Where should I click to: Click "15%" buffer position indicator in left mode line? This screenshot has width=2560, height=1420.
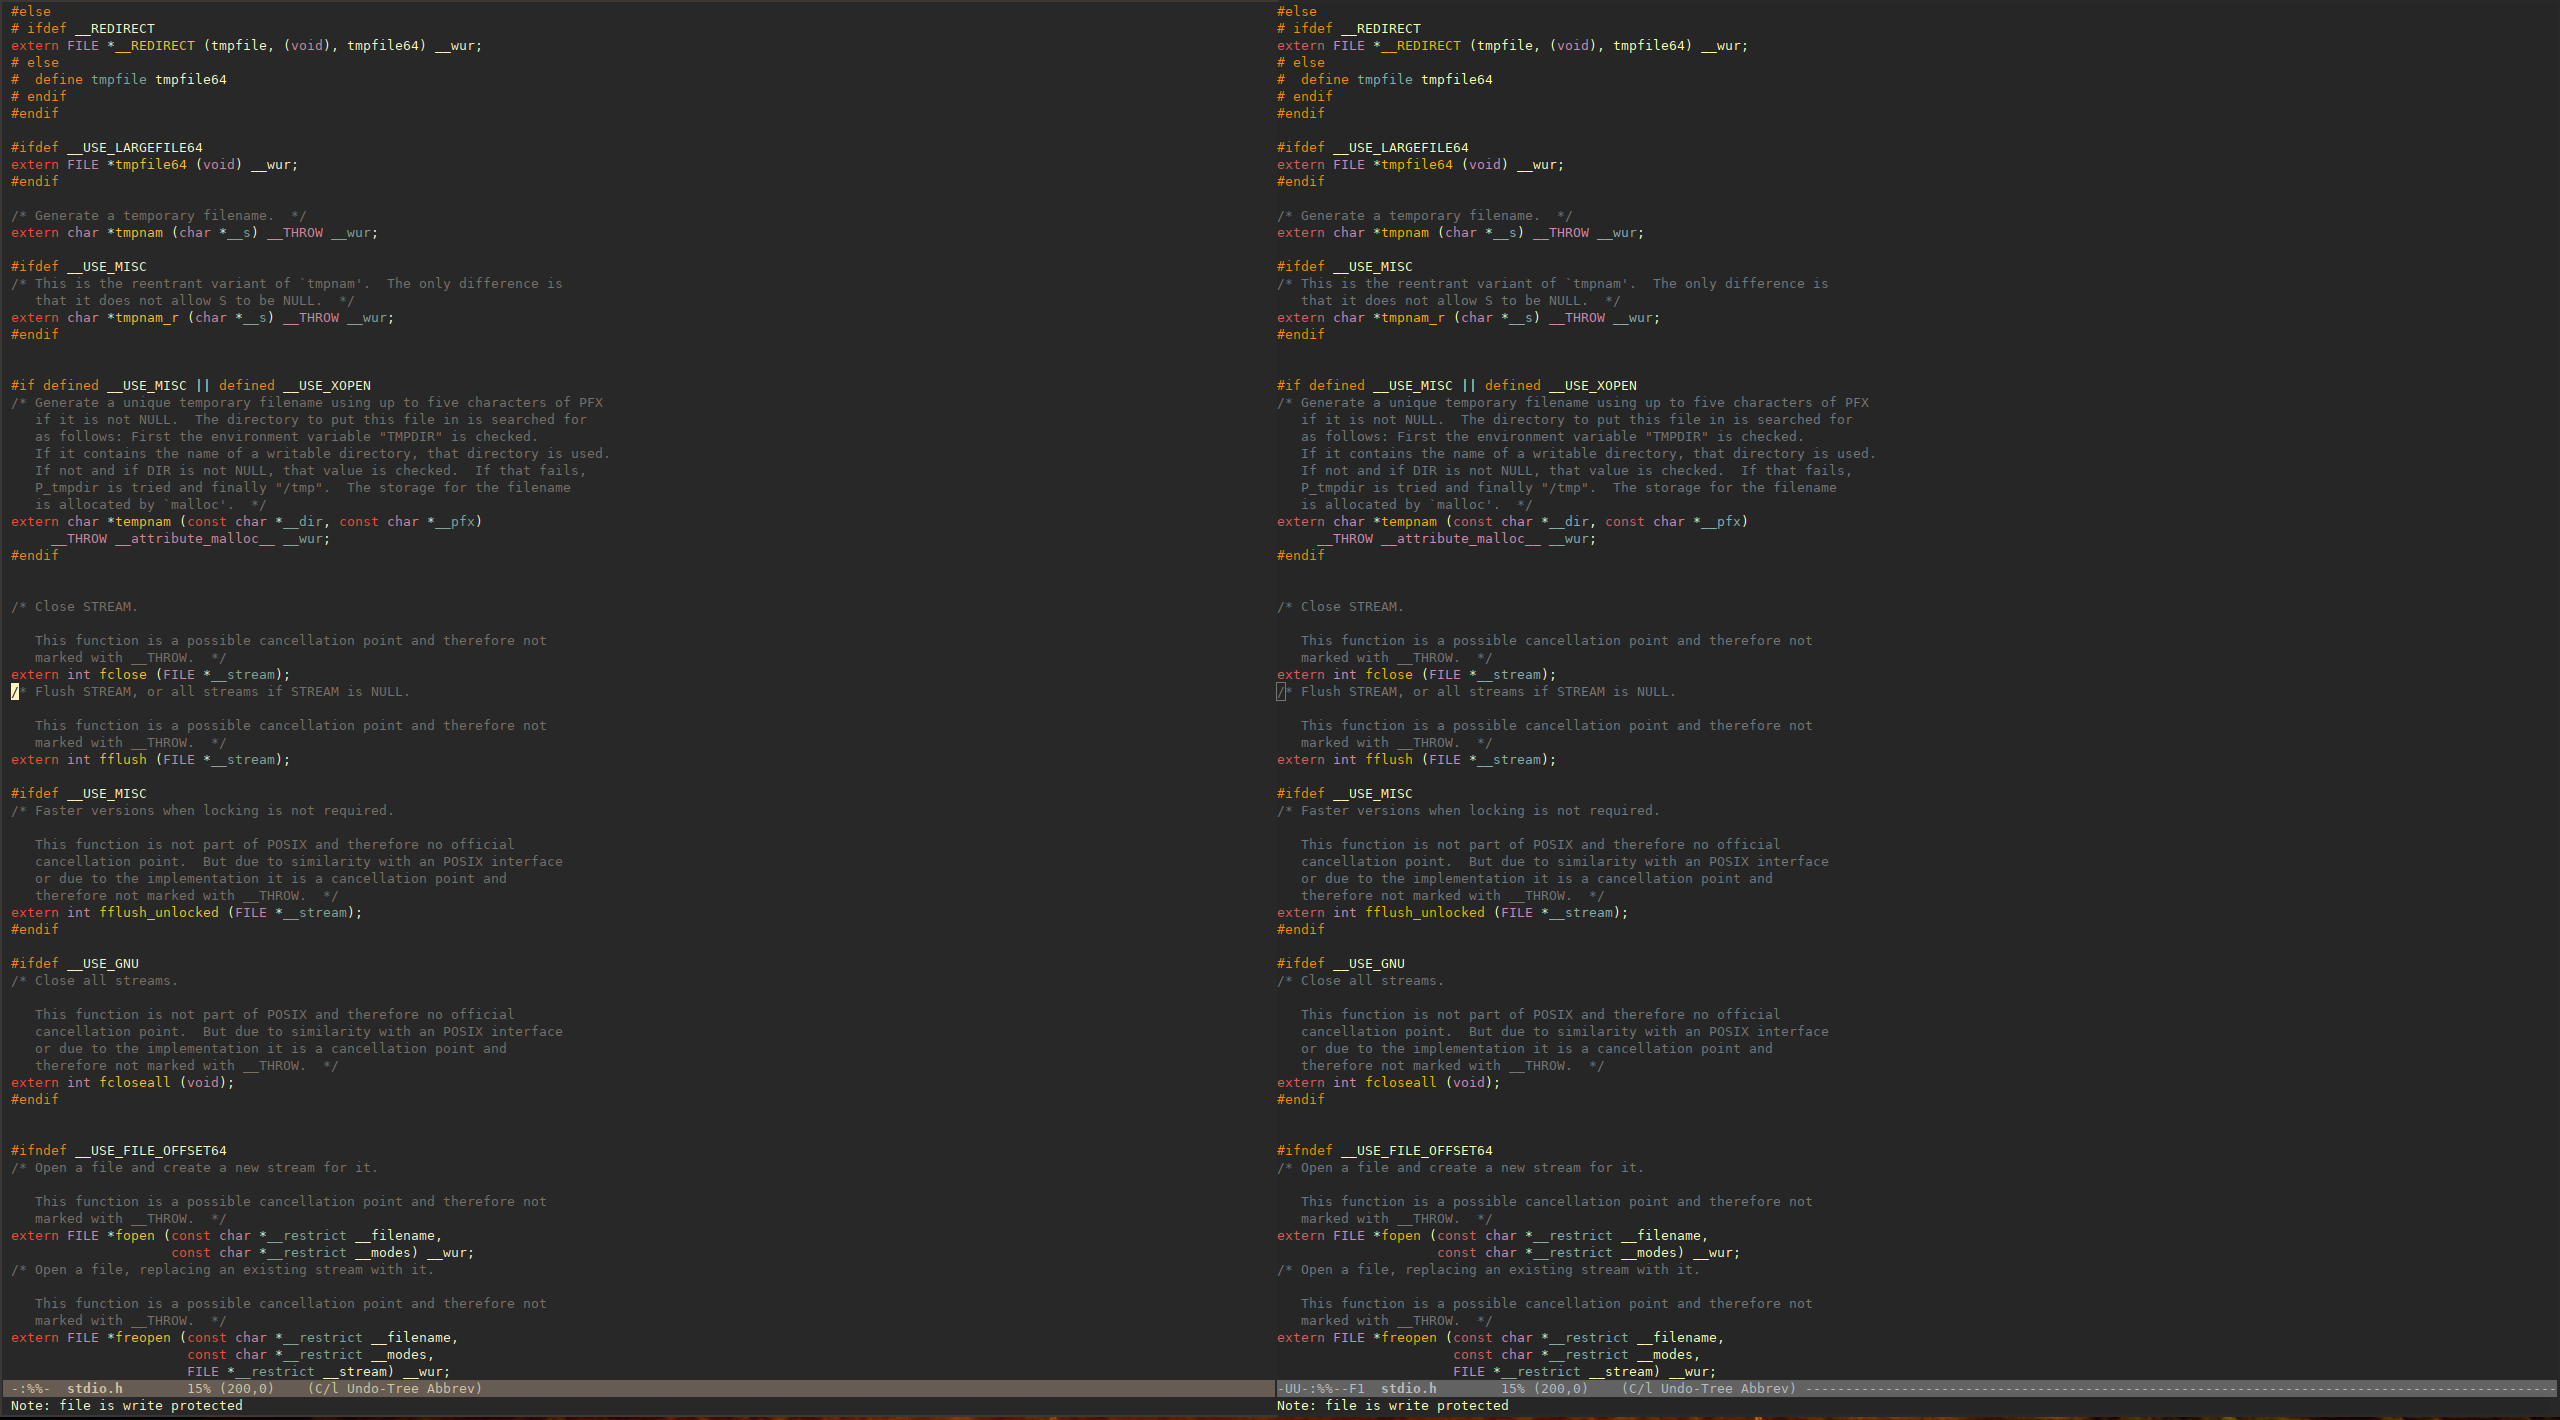198,1388
